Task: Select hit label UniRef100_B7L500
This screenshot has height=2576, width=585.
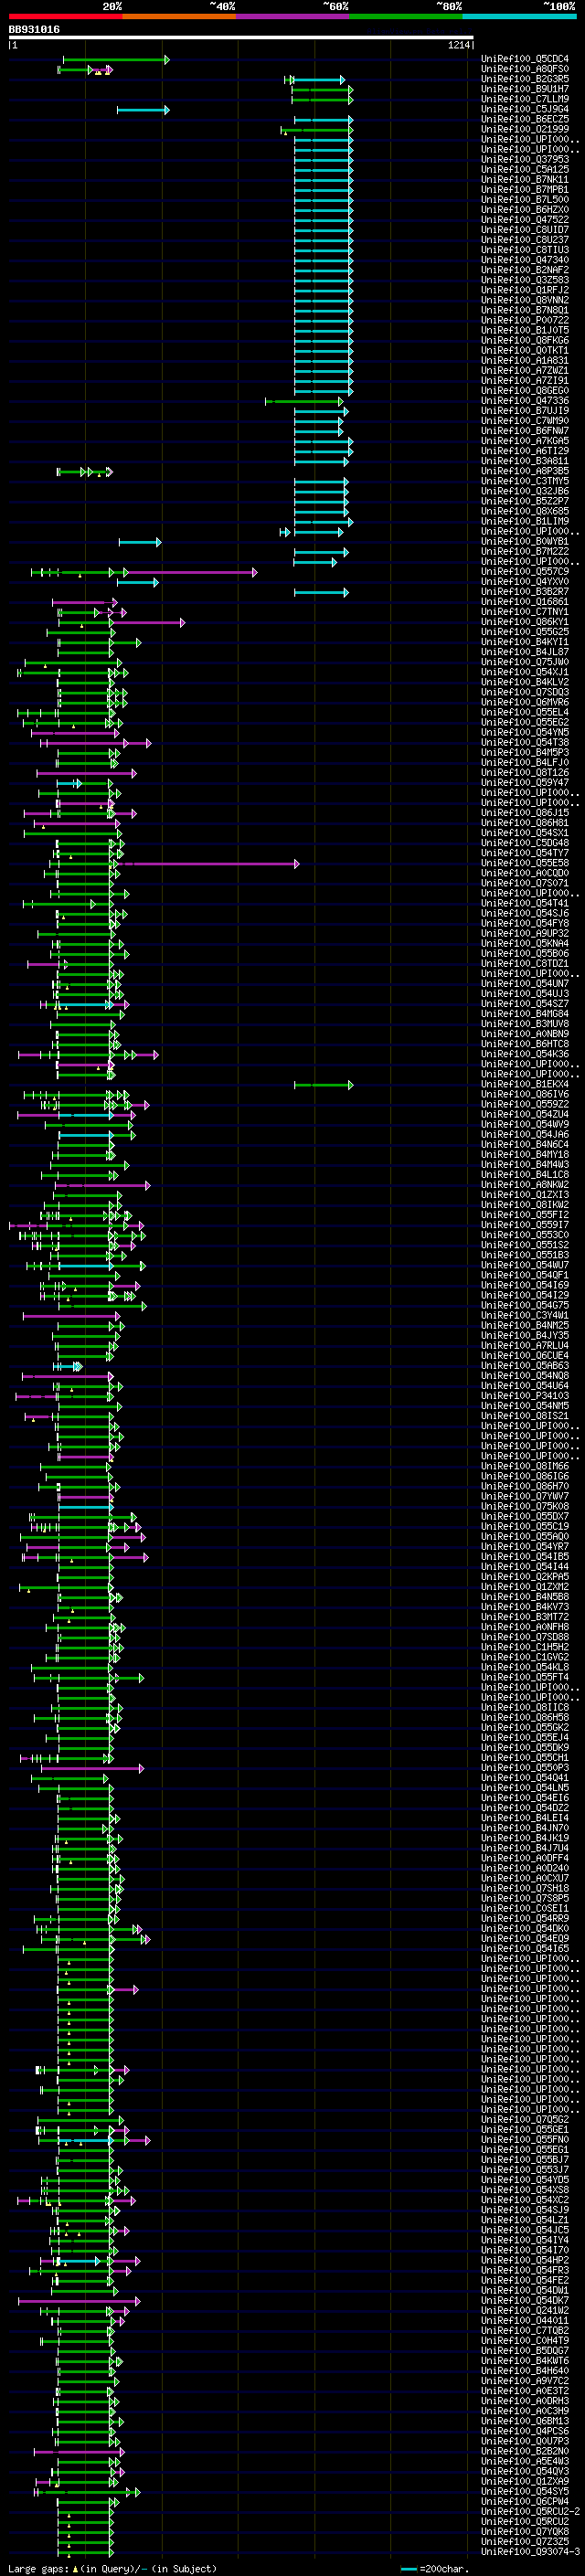Action: tap(525, 199)
